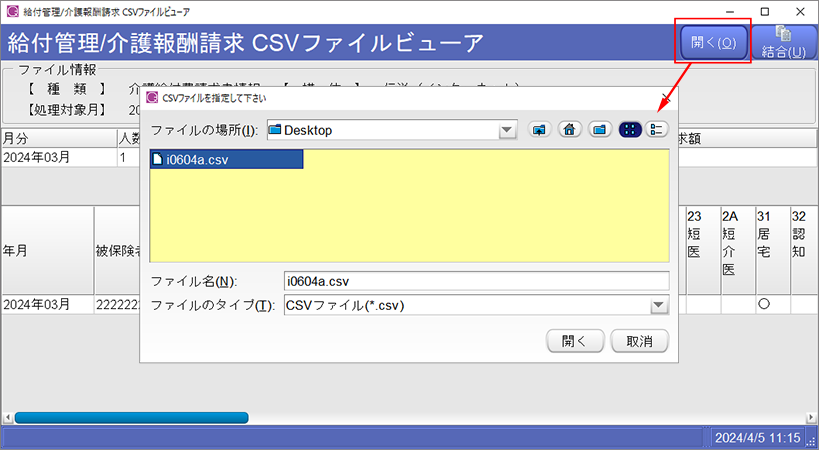819x450 pixels.
Task: Click the 開く(O) button in header
Action: (713, 42)
